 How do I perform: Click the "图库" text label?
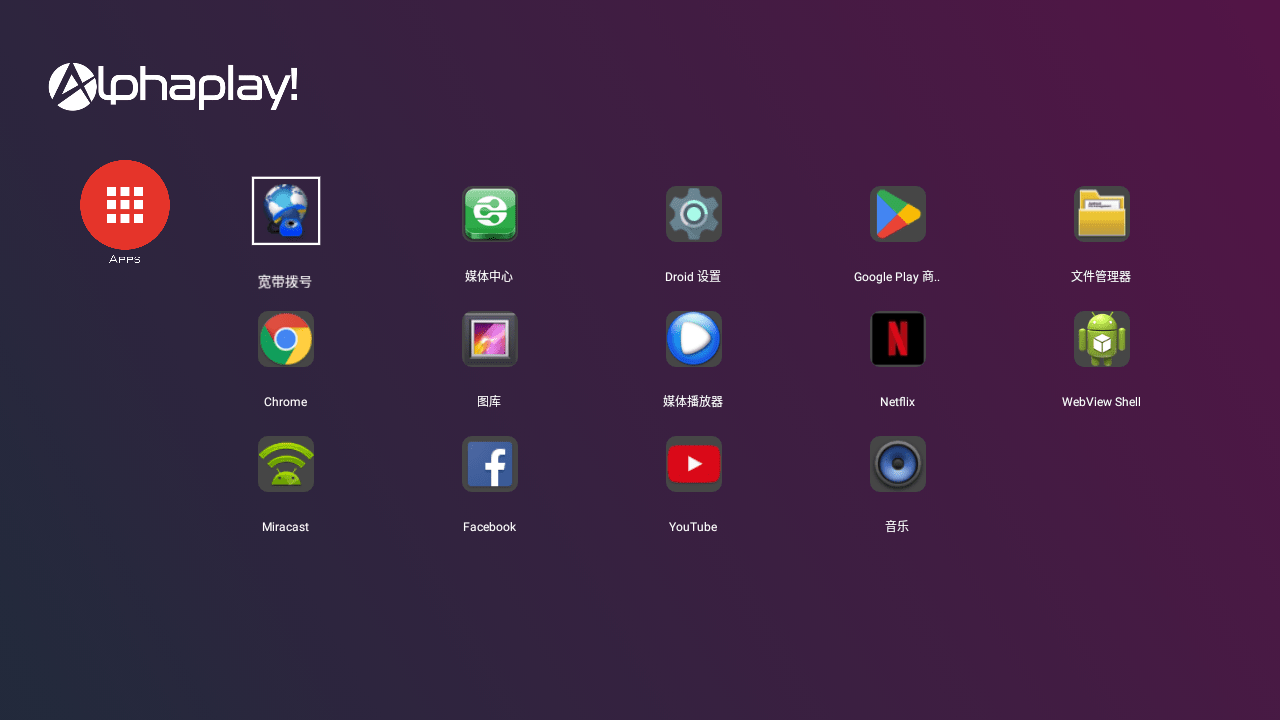489,402
